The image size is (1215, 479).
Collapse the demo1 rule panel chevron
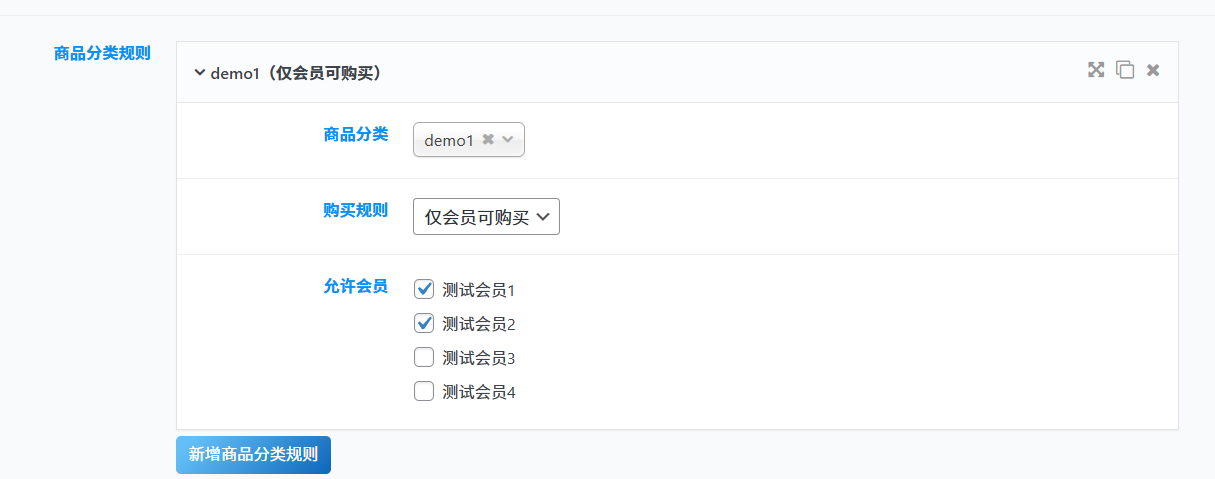point(199,73)
